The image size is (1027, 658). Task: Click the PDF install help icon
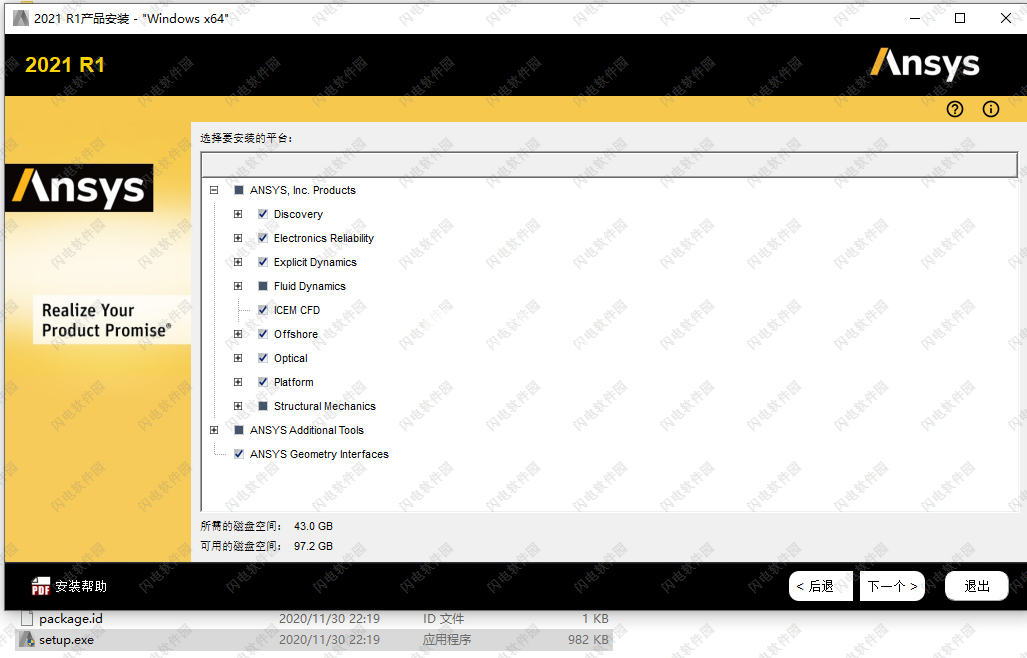(41, 586)
